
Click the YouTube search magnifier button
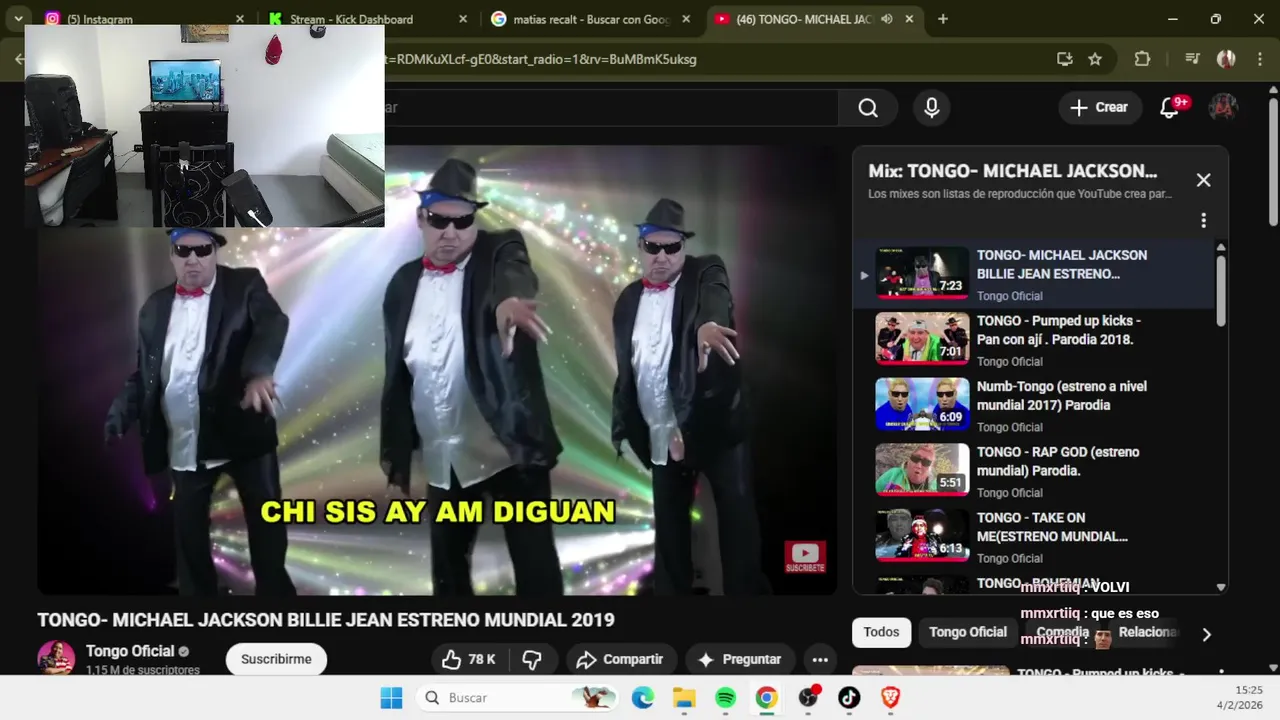coord(868,108)
